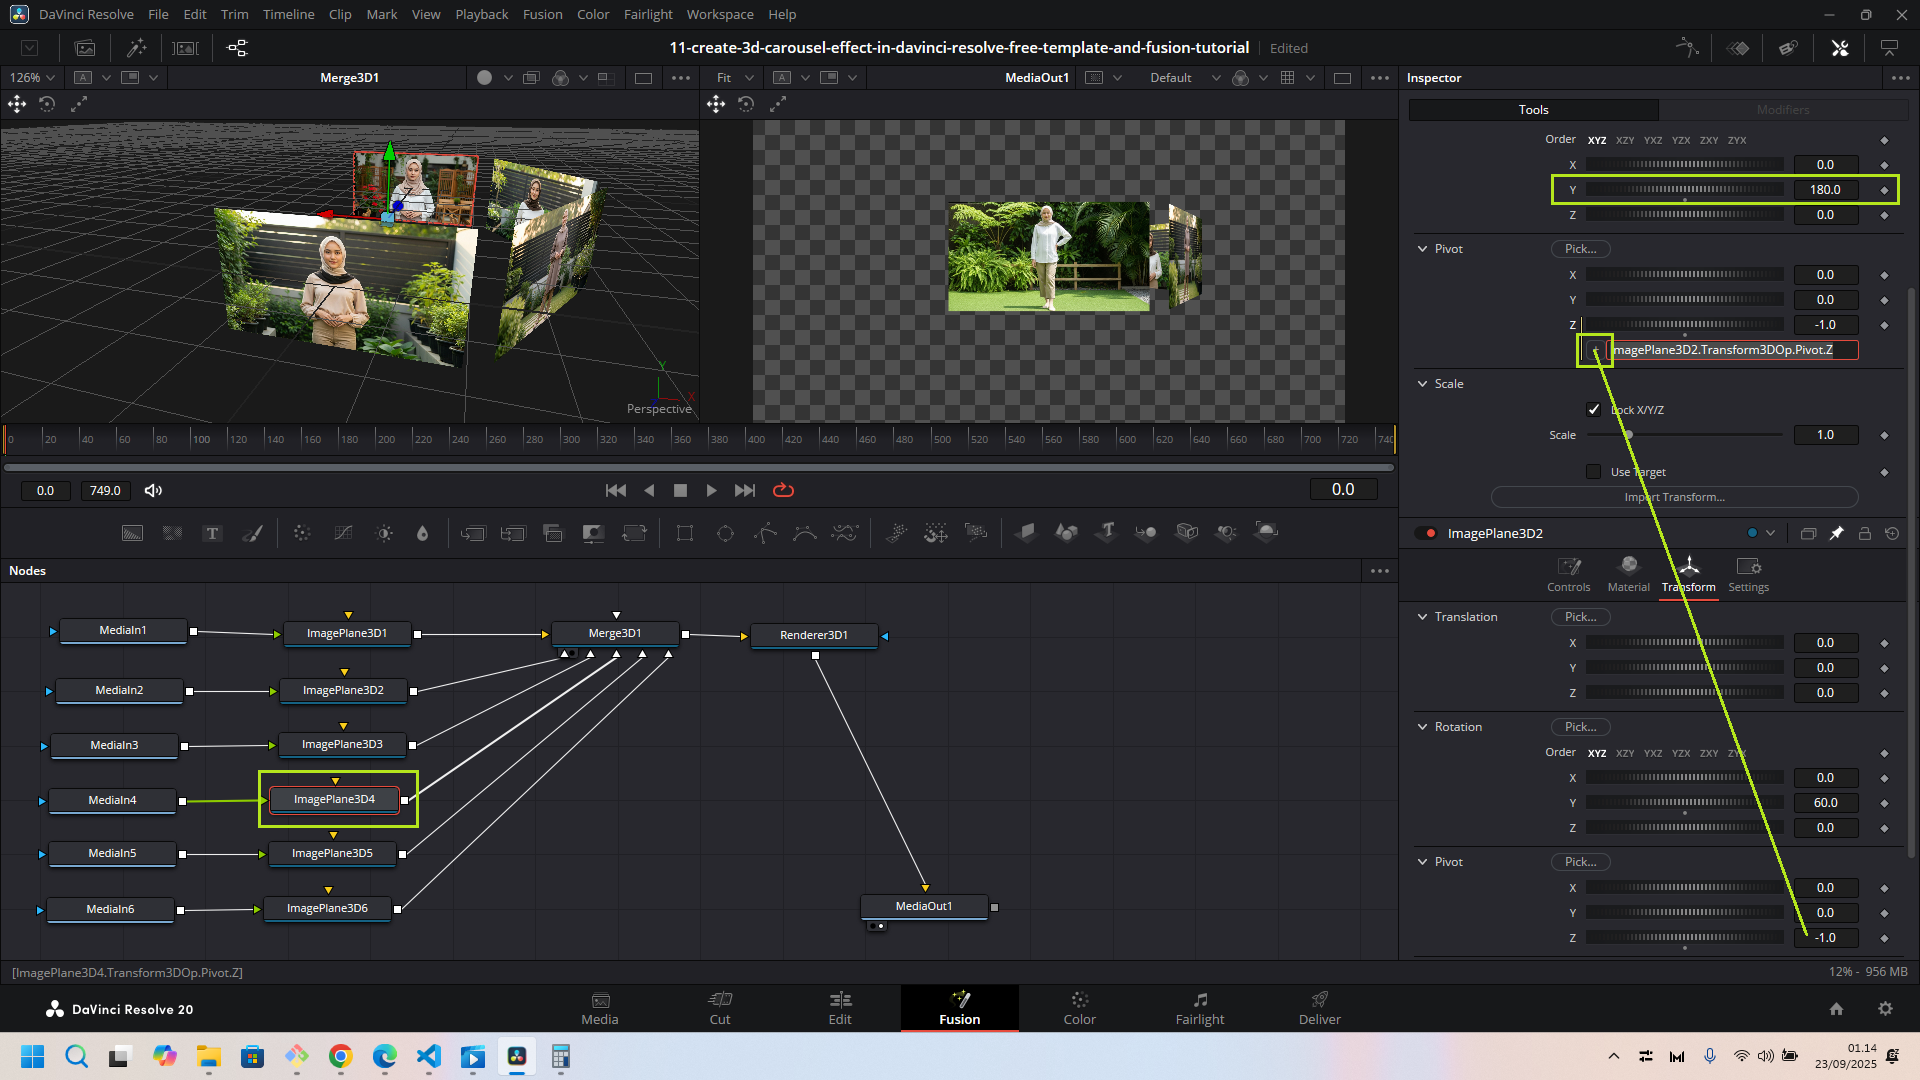The width and height of the screenshot is (1920, 1080).
Task: Enable the Use Target checkbox
Action: click(x=1594, y=472)
